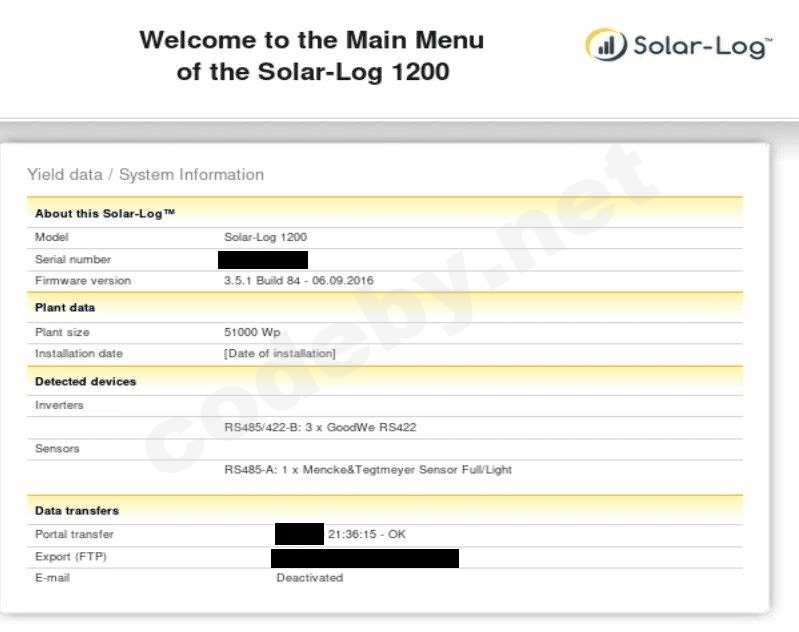799x632 pixels.
Task: Click the 'Installation date' label
Action: point(79,354)
